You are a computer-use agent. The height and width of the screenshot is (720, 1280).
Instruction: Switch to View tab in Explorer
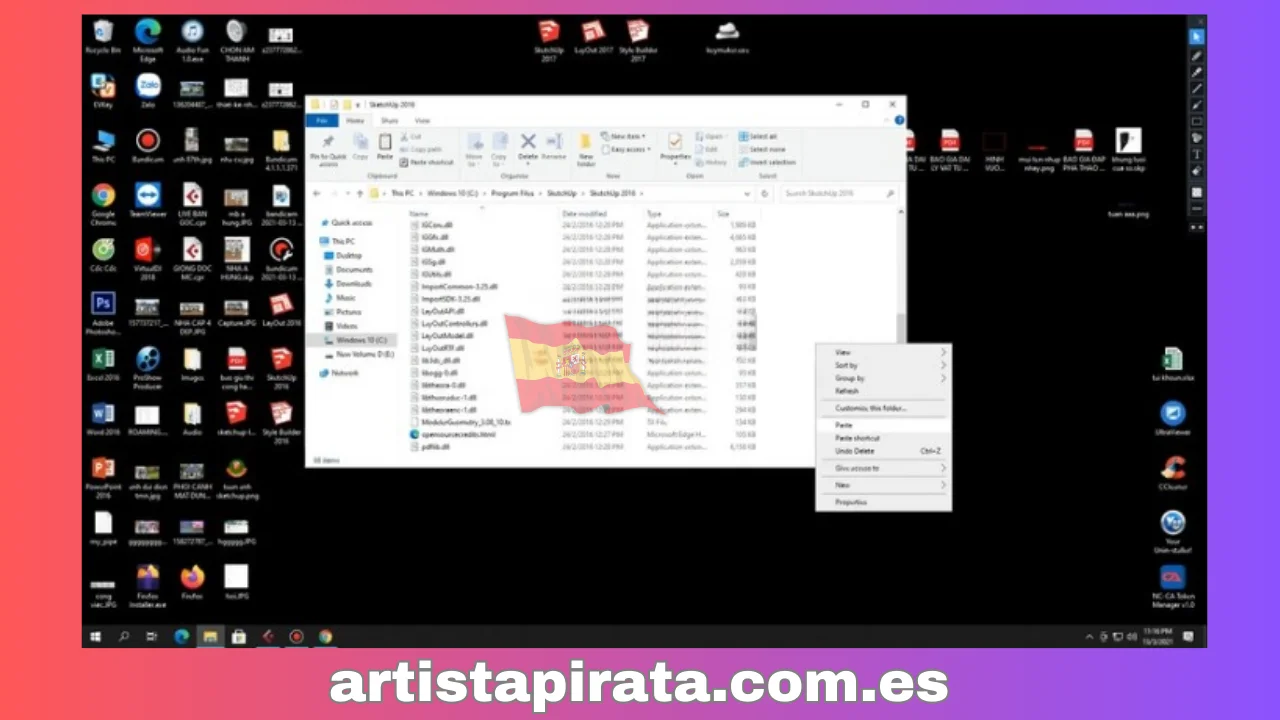422,120
